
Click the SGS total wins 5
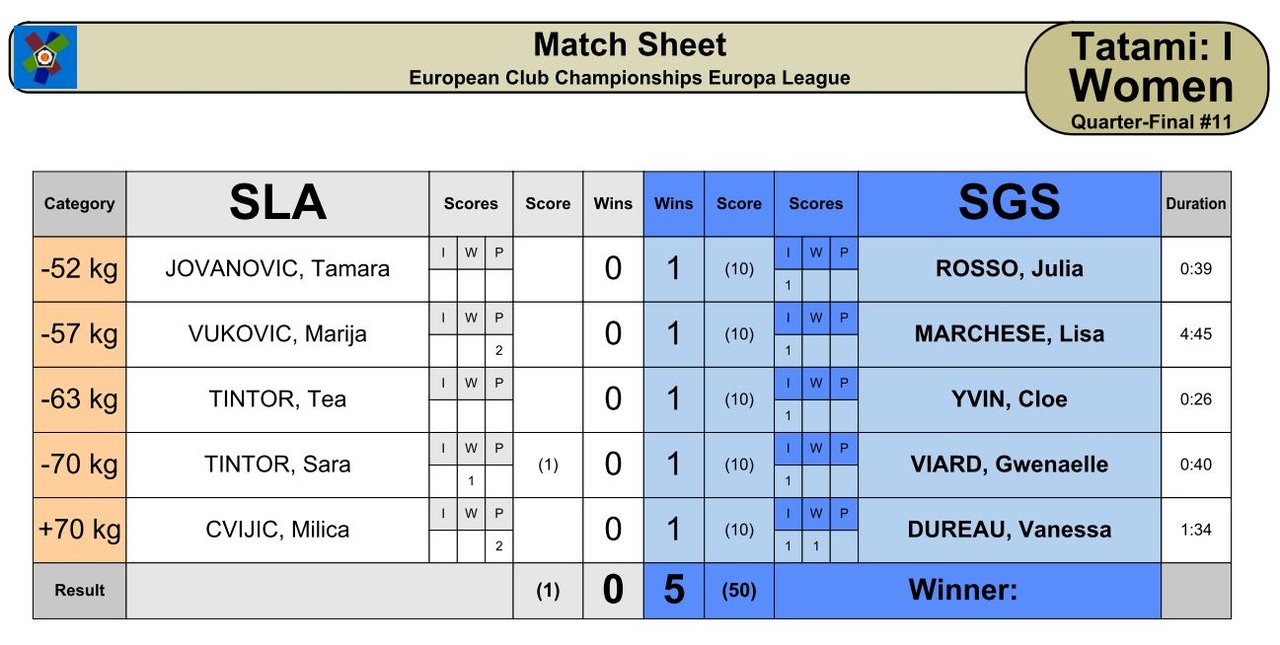point(674,590)
